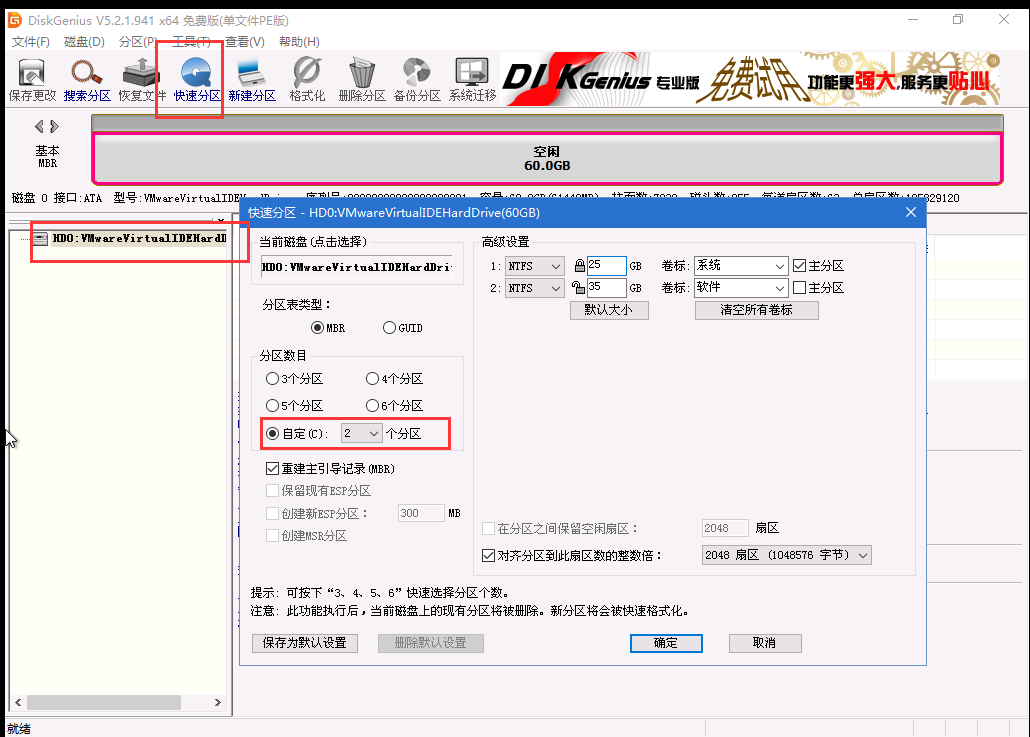1030x737 pixels.
Task: Select MBR partition table type
Action: (x=318, y=327)
